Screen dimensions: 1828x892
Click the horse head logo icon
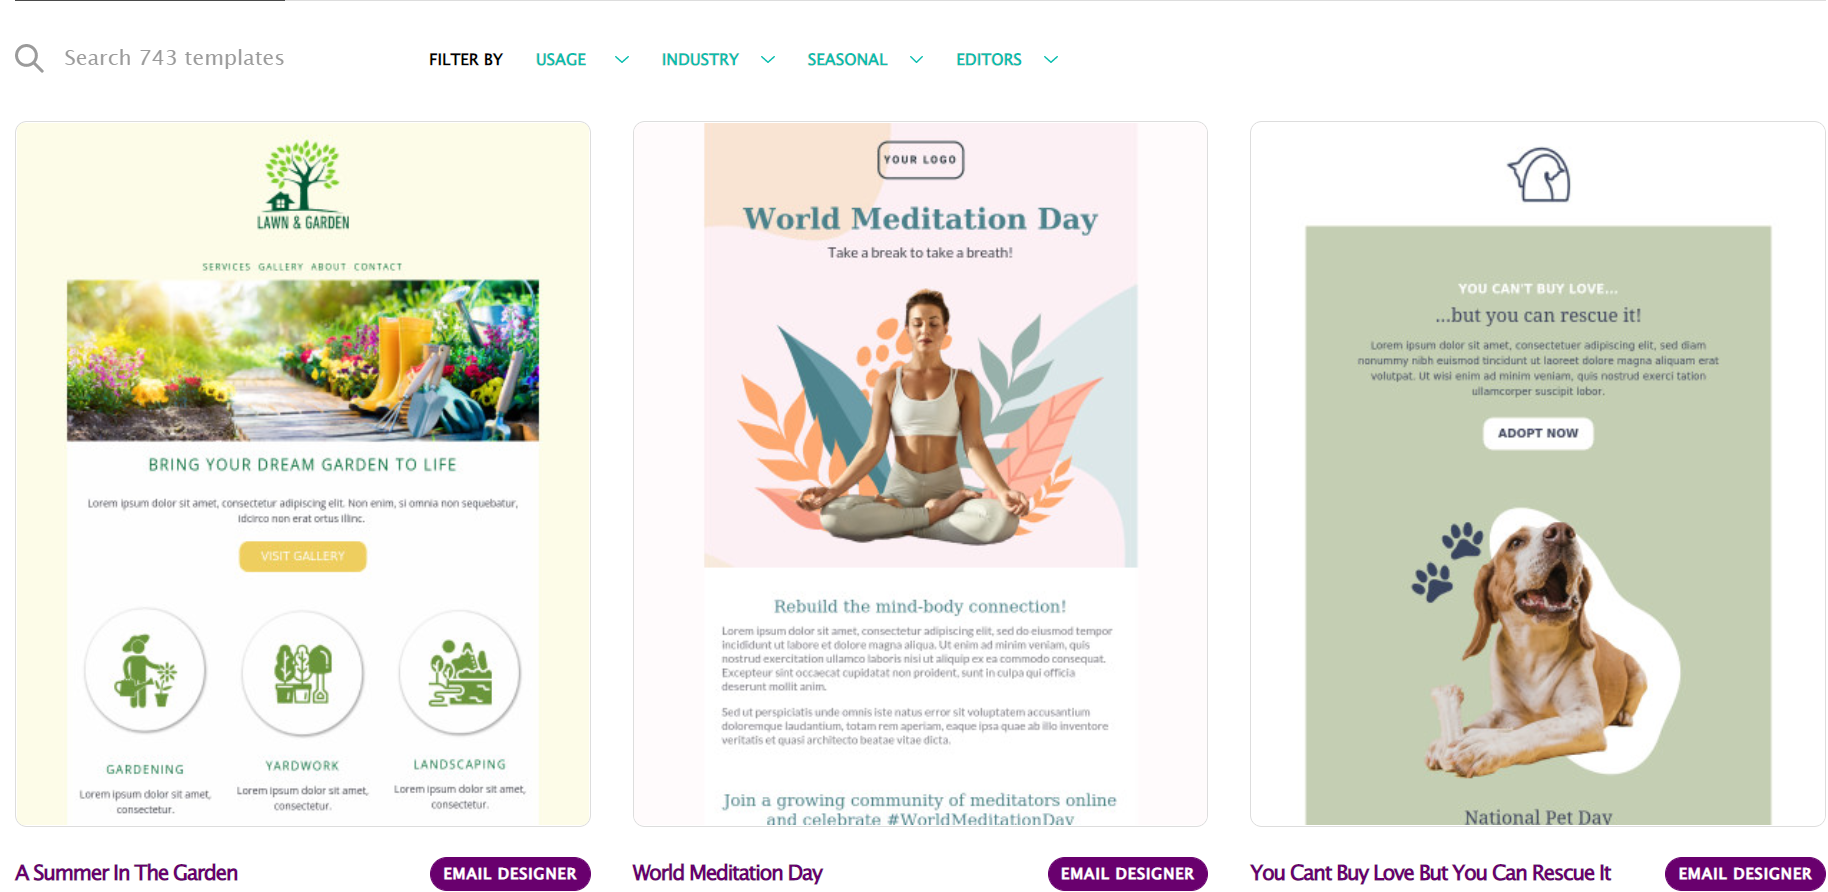click(x=1539, y=175)
